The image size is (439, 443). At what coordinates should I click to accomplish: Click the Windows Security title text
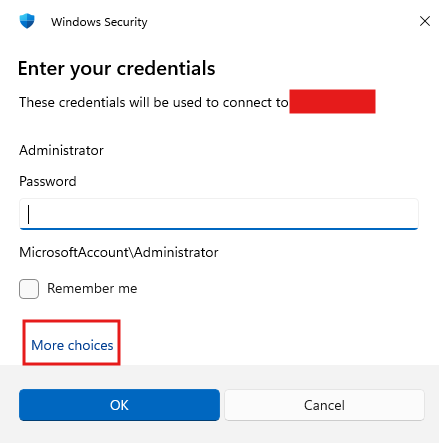tap(99, 22)
